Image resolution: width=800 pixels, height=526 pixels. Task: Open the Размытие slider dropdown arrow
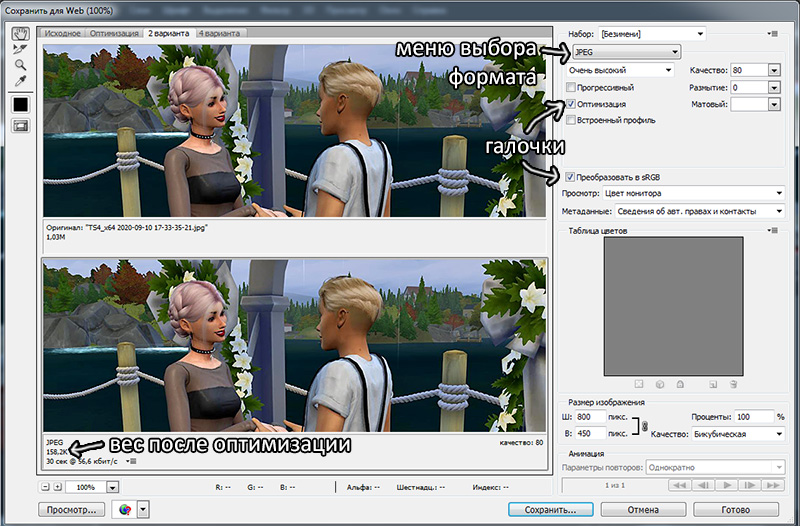point(774,88)
